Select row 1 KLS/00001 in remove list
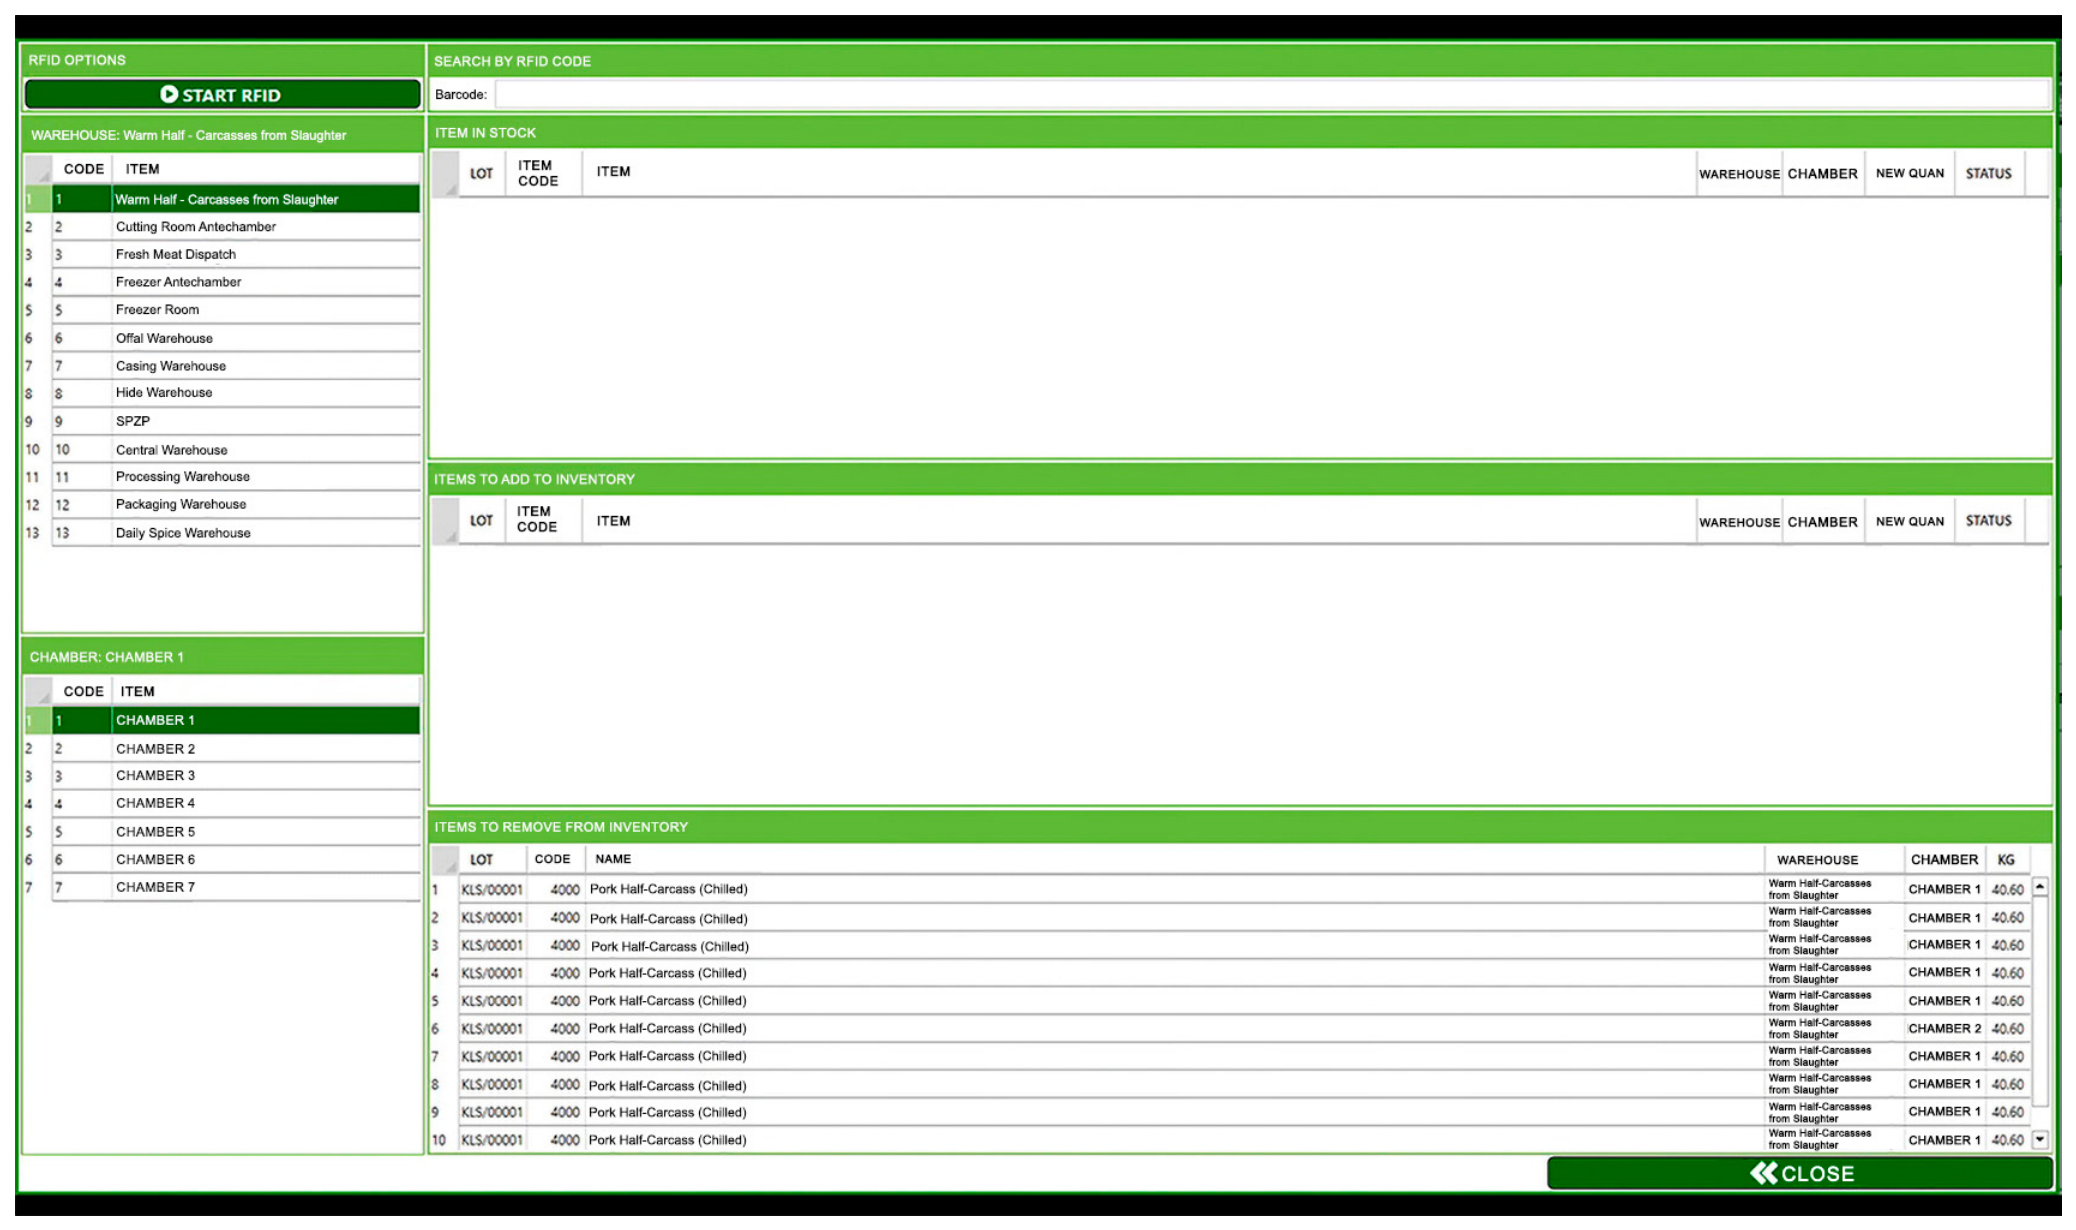The image size is (2076, 1230). (1231, 889)
